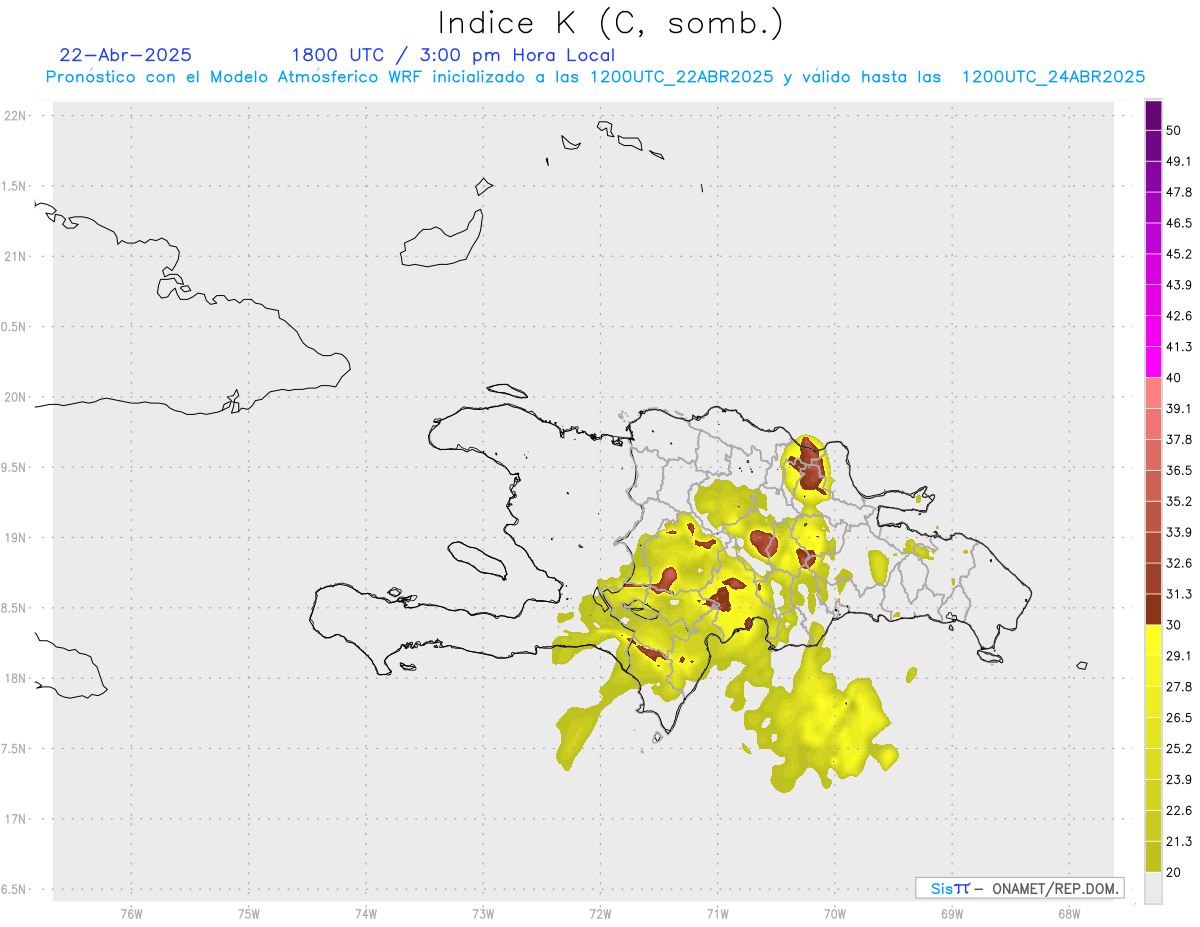Click the '26.5' color scale value

[1179, 718]
